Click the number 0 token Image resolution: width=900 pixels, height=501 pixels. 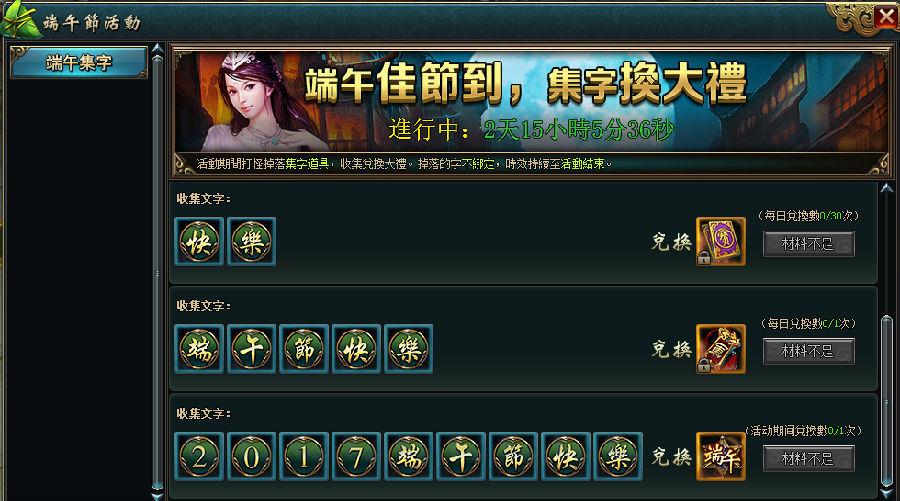pyautogui.click(x=251, y=457)
